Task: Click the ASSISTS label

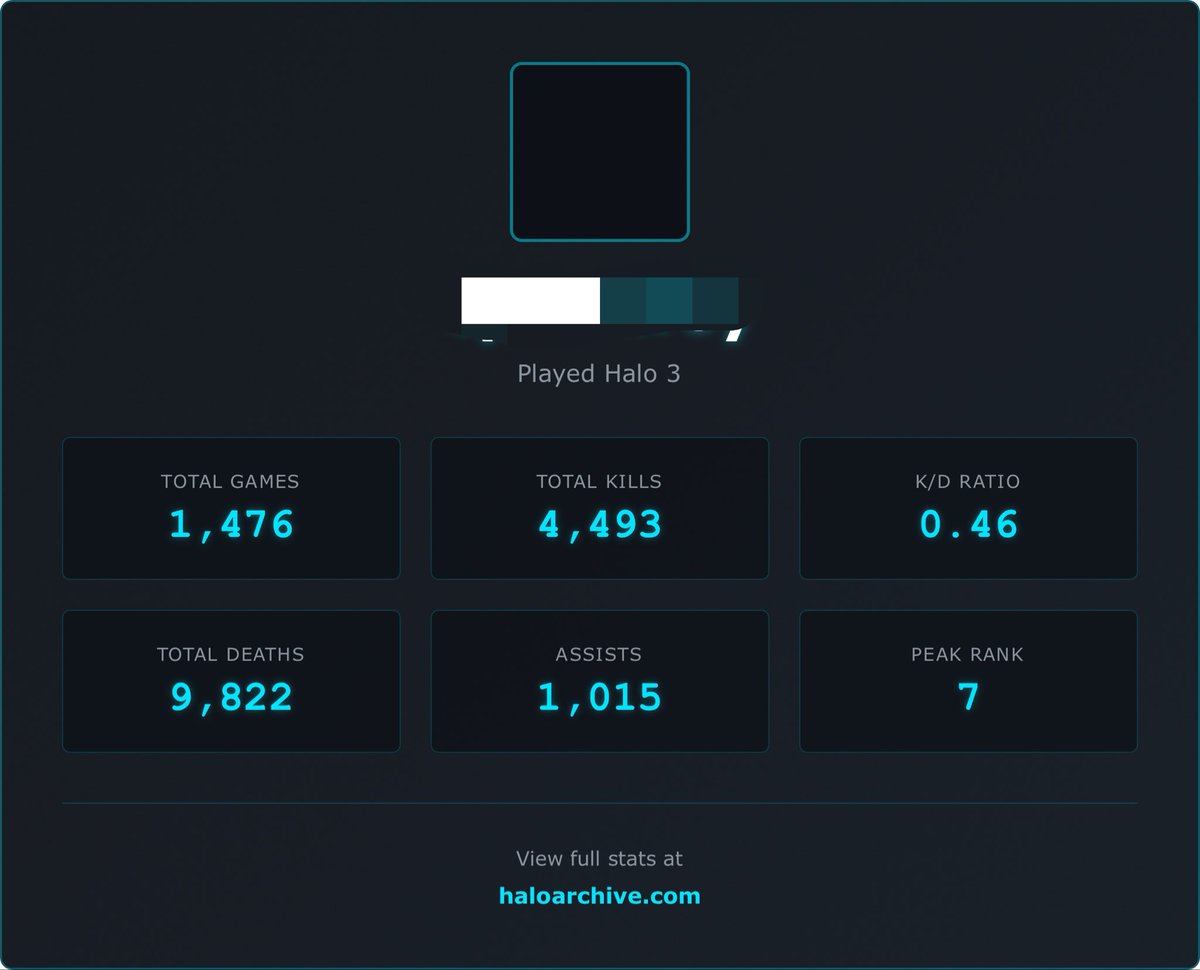Action: [x=599, y=655]
